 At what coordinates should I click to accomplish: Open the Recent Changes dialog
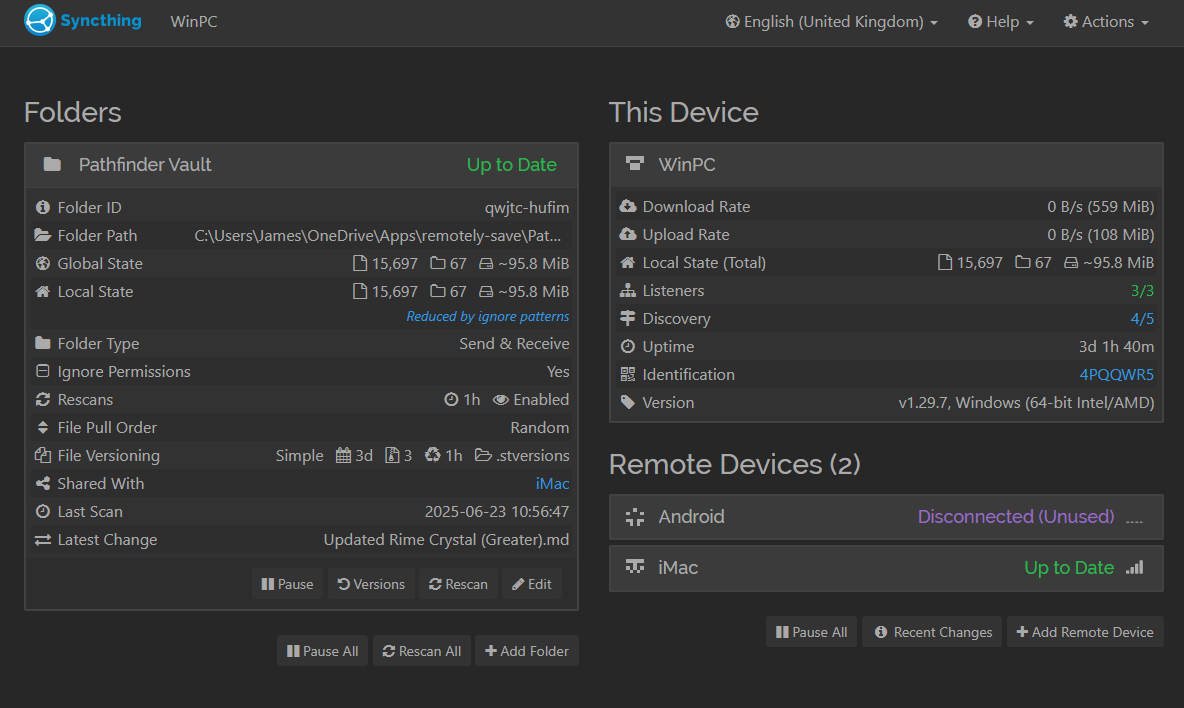click(x=933, y=632)
